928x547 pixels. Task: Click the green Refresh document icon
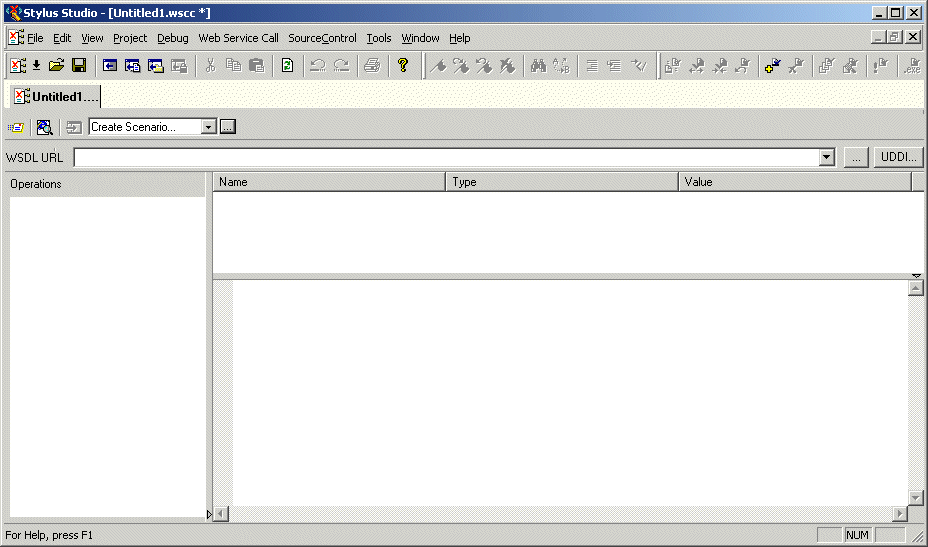coord(287,66)
